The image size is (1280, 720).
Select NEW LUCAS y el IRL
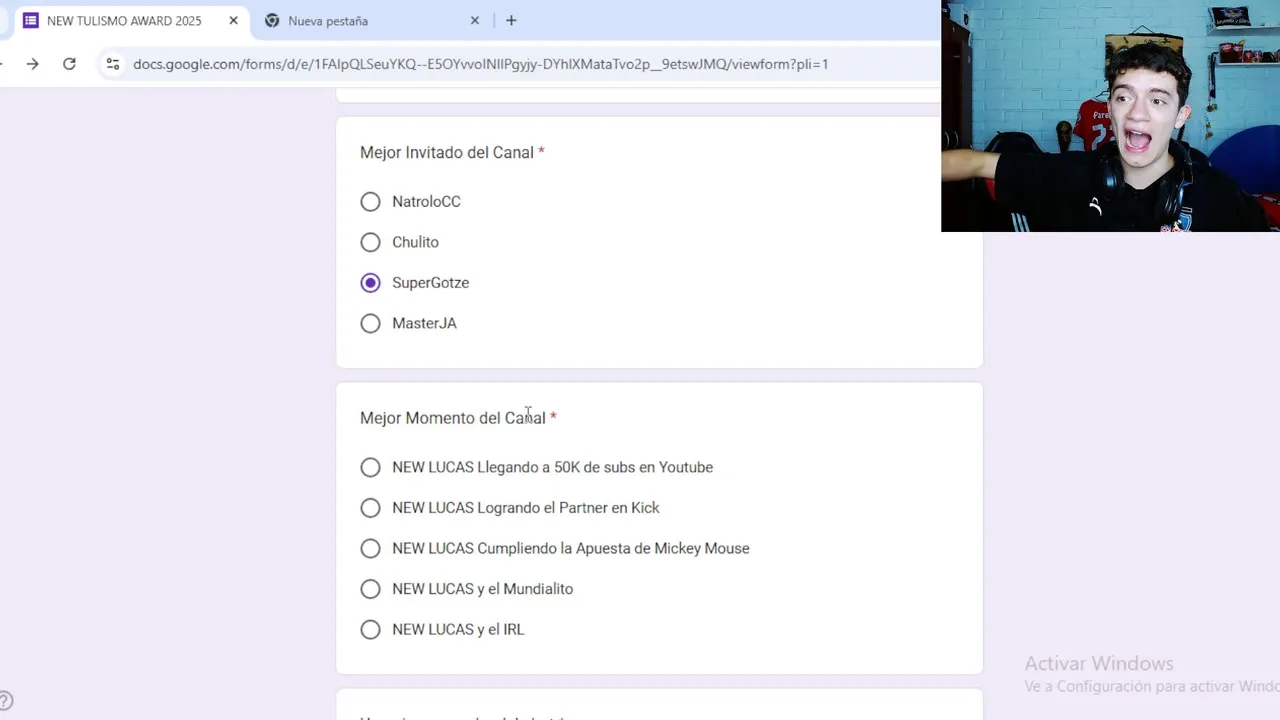click(x=371, y=629)
